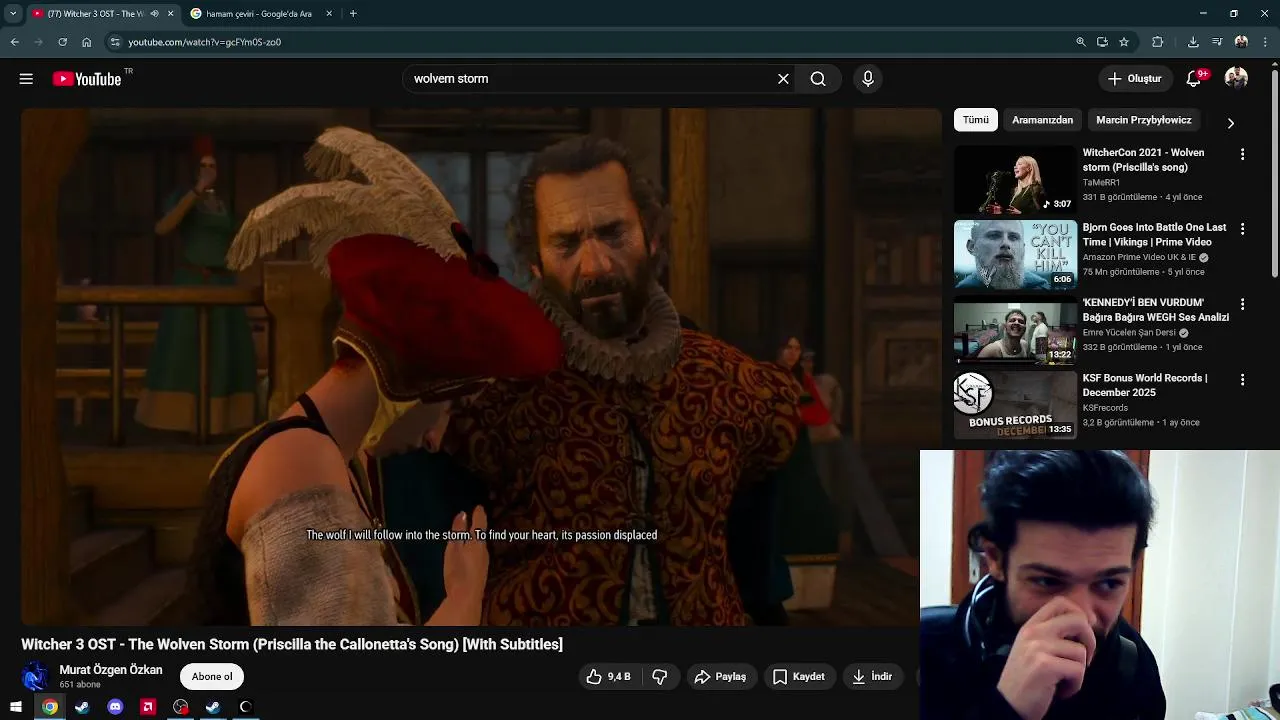Viewport: 1280px width, 720px height.
Task: Mute the Witcher 3 OST tab audio
Action: click(x=154, y=14)
